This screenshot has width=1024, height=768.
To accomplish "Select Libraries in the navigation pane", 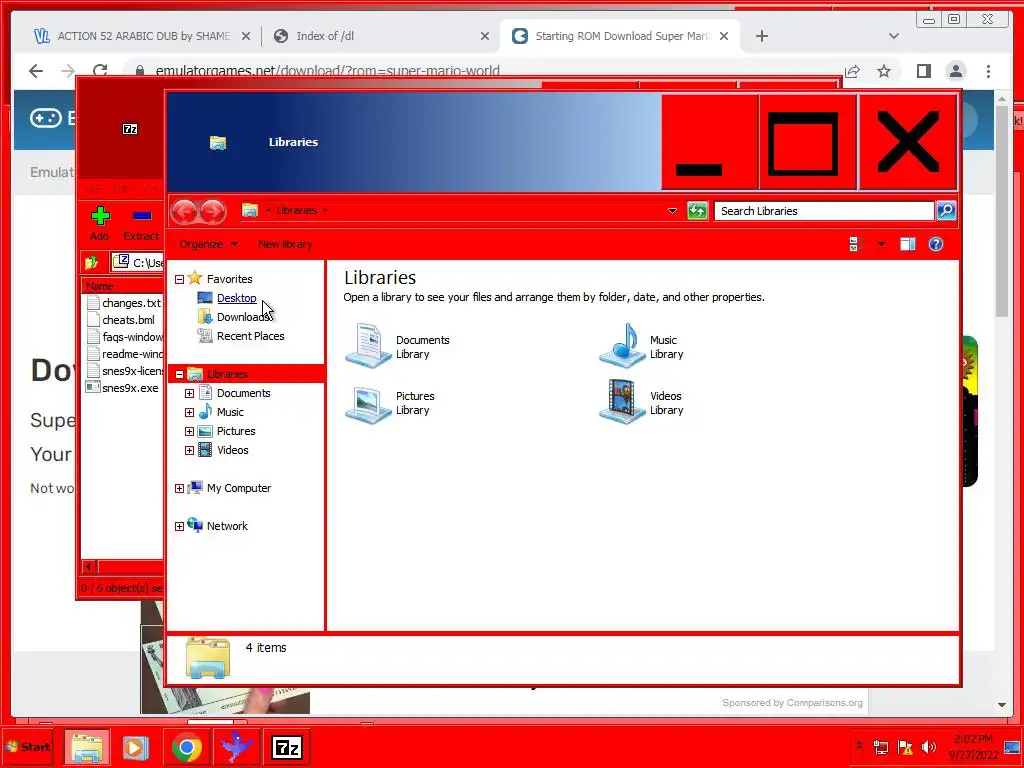I will coord(227,374).
